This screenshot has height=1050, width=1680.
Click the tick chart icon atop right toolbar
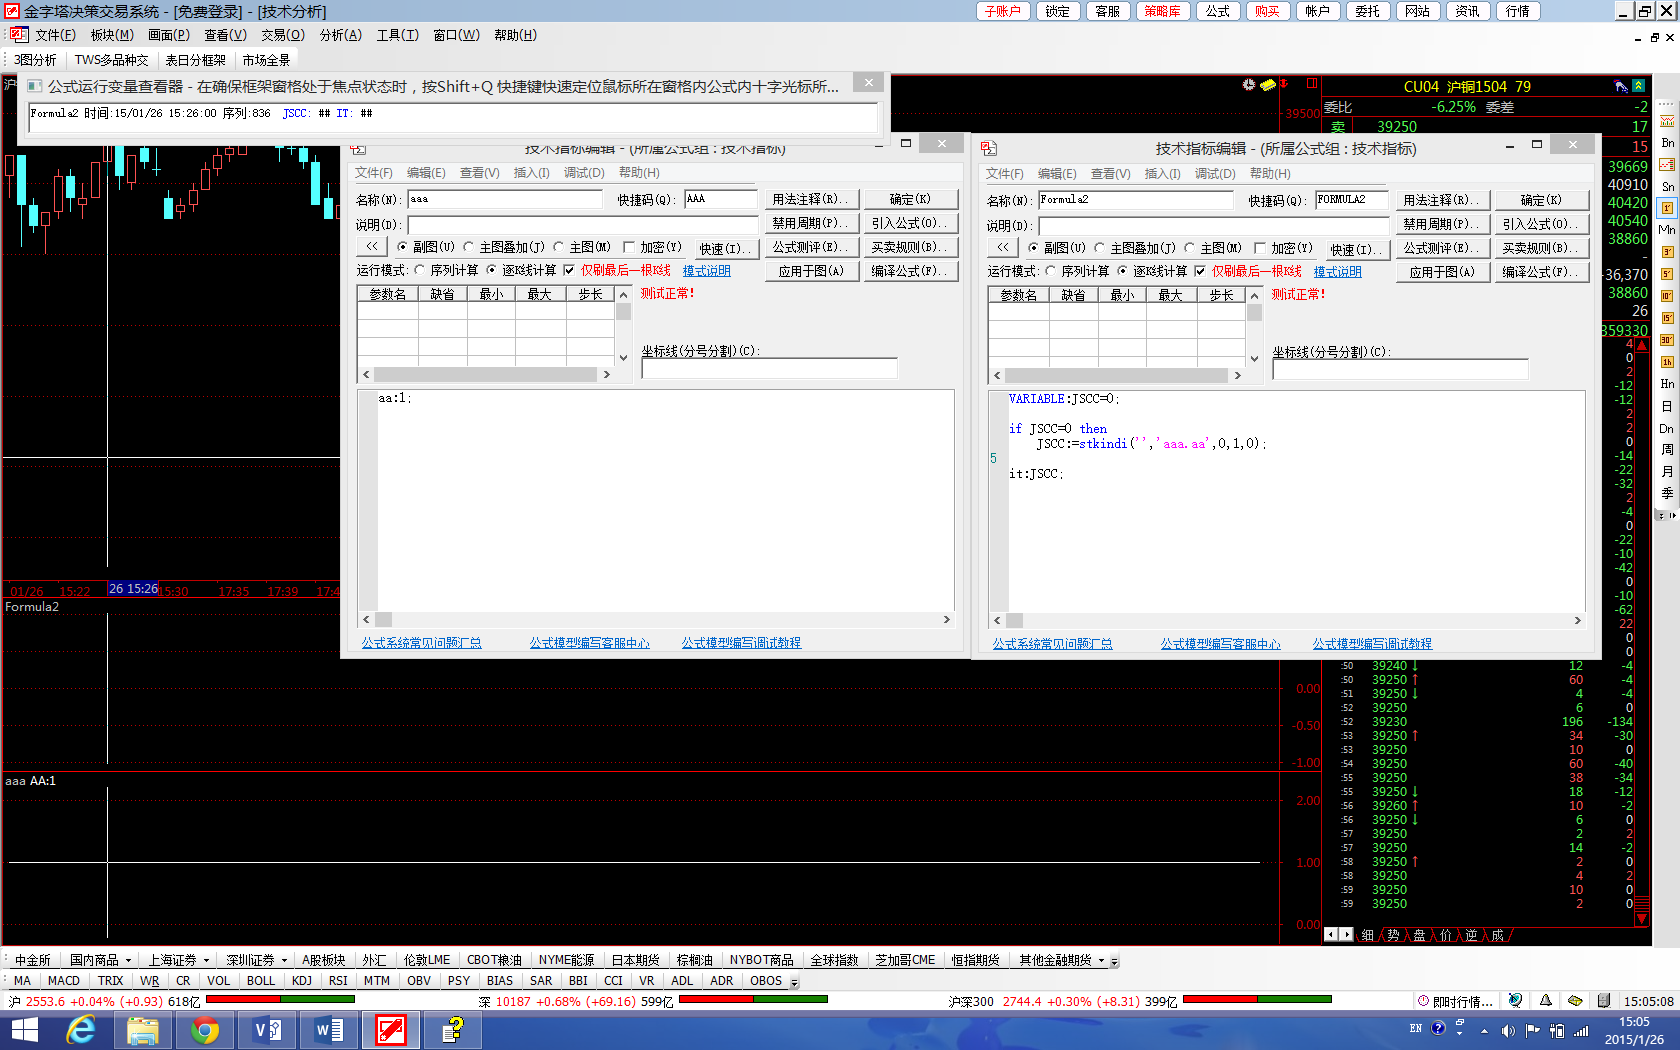pyautogui.click(x=1667, y=121)
